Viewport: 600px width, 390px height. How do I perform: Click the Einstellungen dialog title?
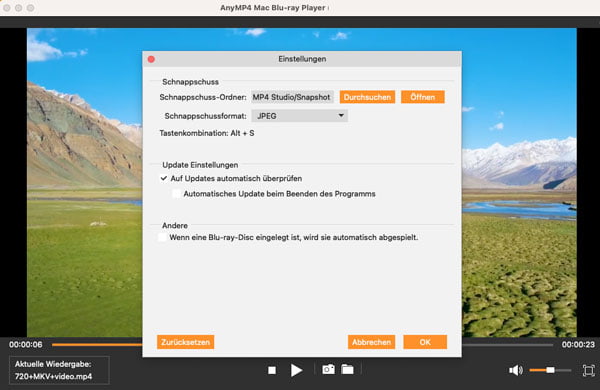pos(302,59)
